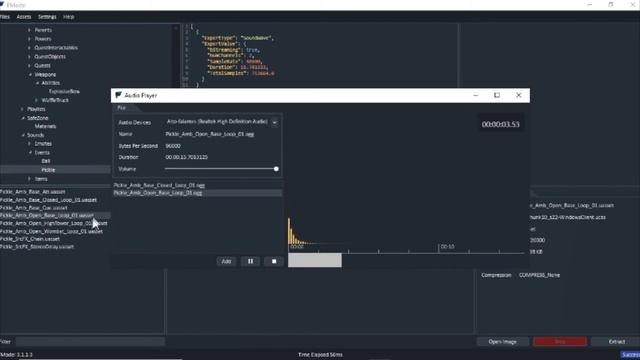Click the Open Image button
Screen dimensions: 640x360
(502, 342)
